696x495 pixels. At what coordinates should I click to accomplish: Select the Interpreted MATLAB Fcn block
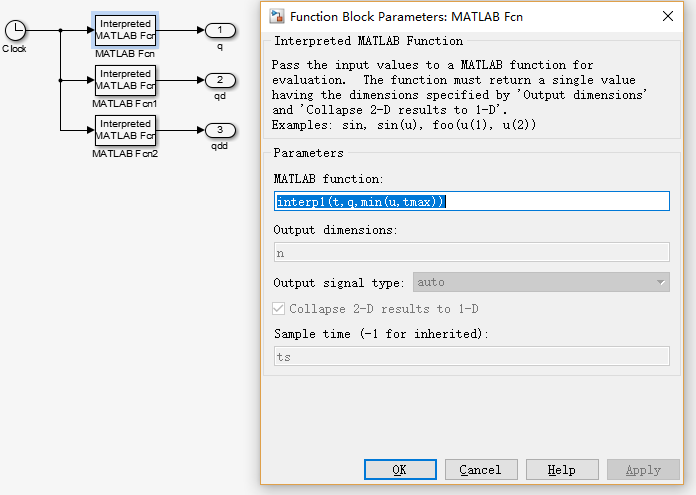[125, 30]
